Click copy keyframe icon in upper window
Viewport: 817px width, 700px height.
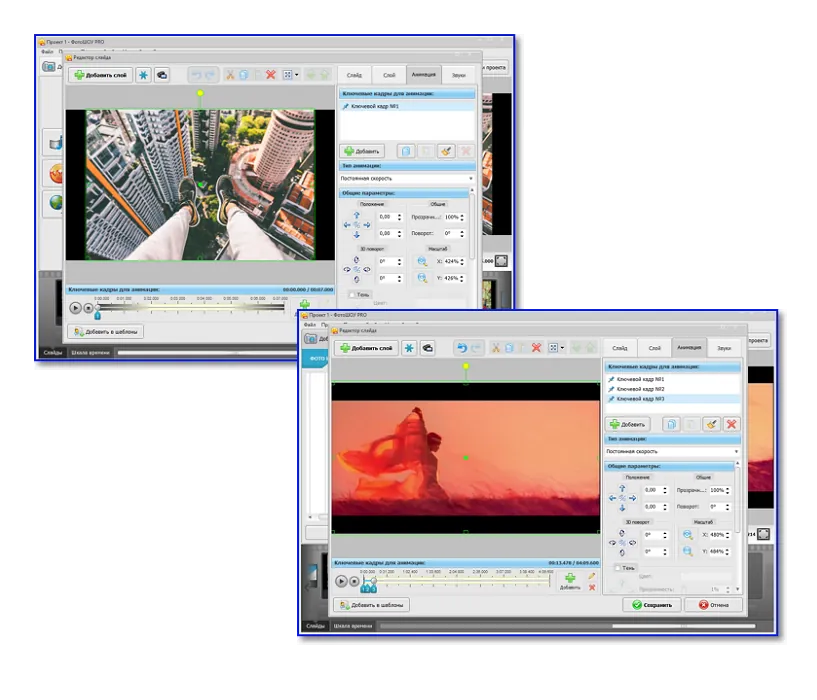tap(406, 151)
